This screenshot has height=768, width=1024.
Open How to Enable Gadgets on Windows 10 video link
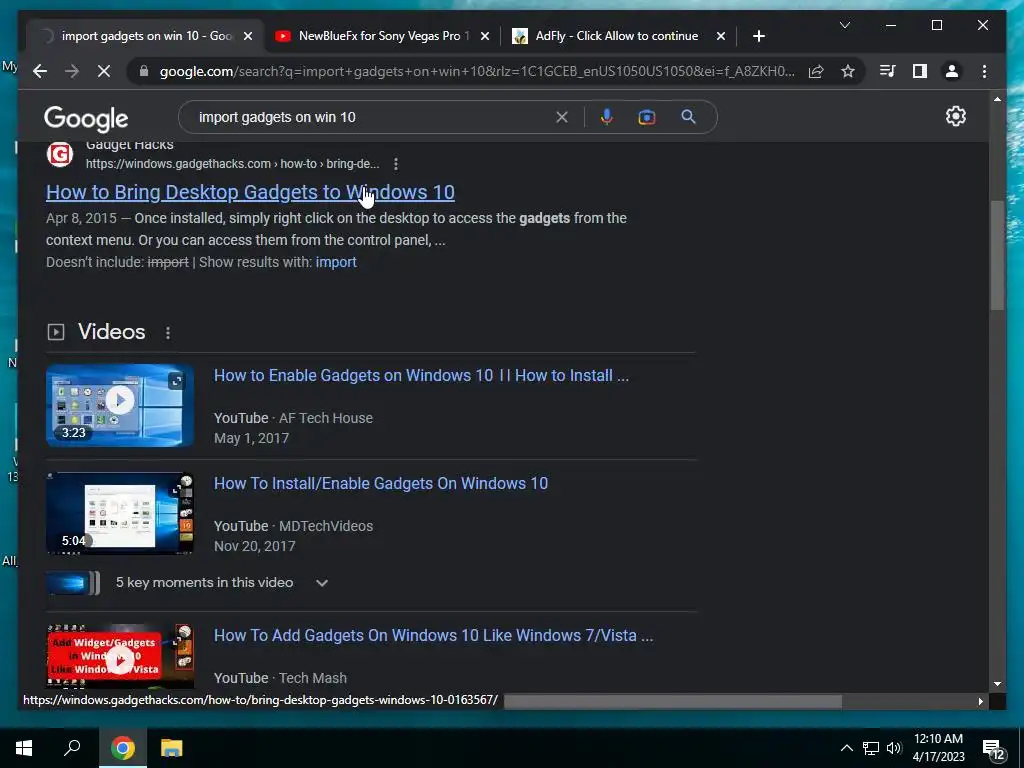click(421, 376)
